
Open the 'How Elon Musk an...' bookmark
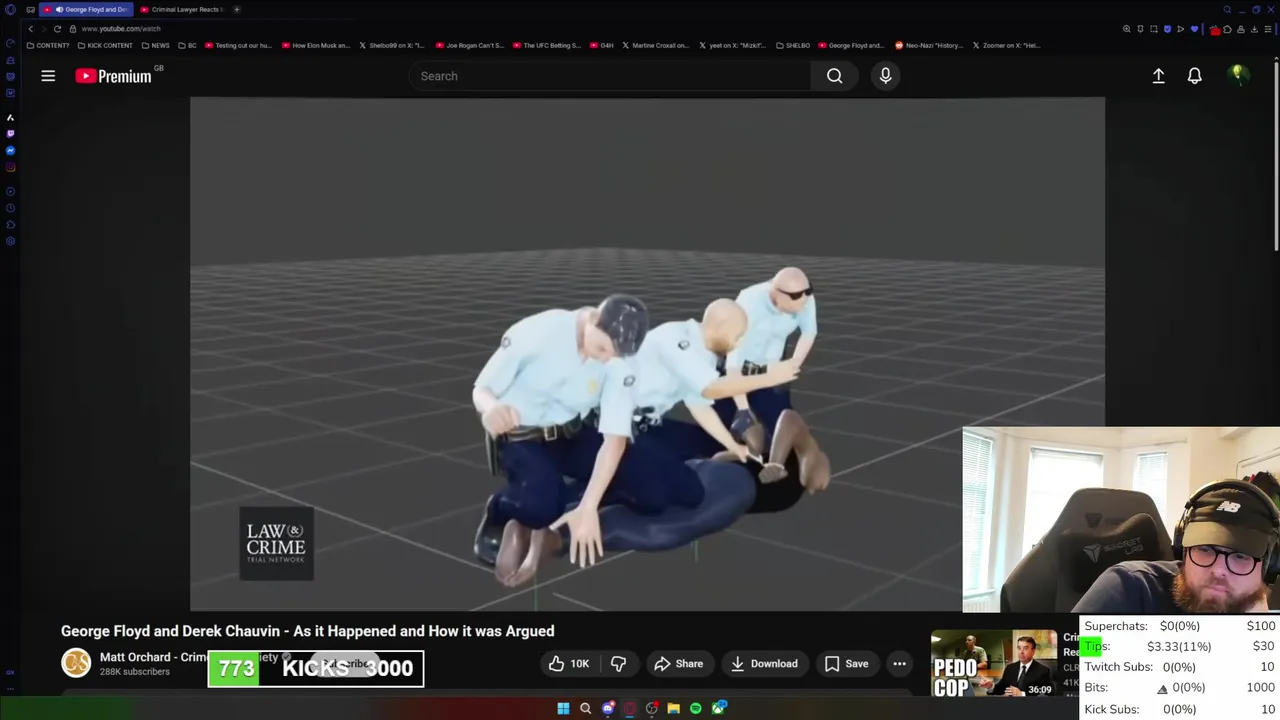pyautogui.click(x=315, y=45)
